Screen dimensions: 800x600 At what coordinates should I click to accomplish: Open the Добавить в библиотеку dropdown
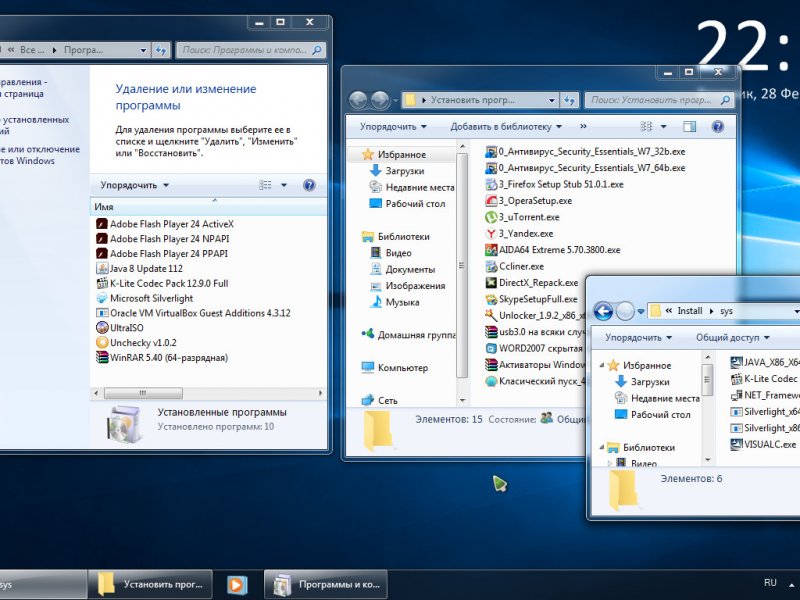coord(506,127)
